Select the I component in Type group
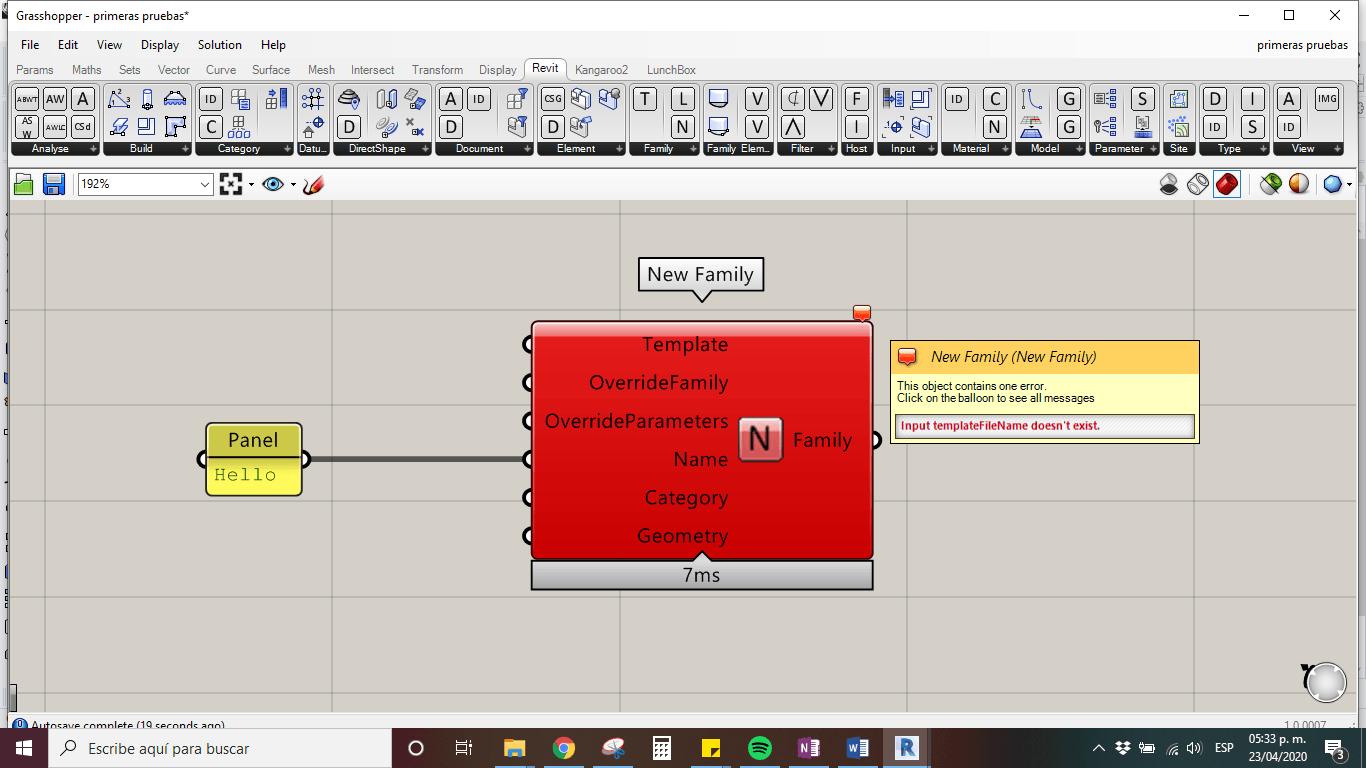This screenshot has height=768, width=1366. (1253, 99)
